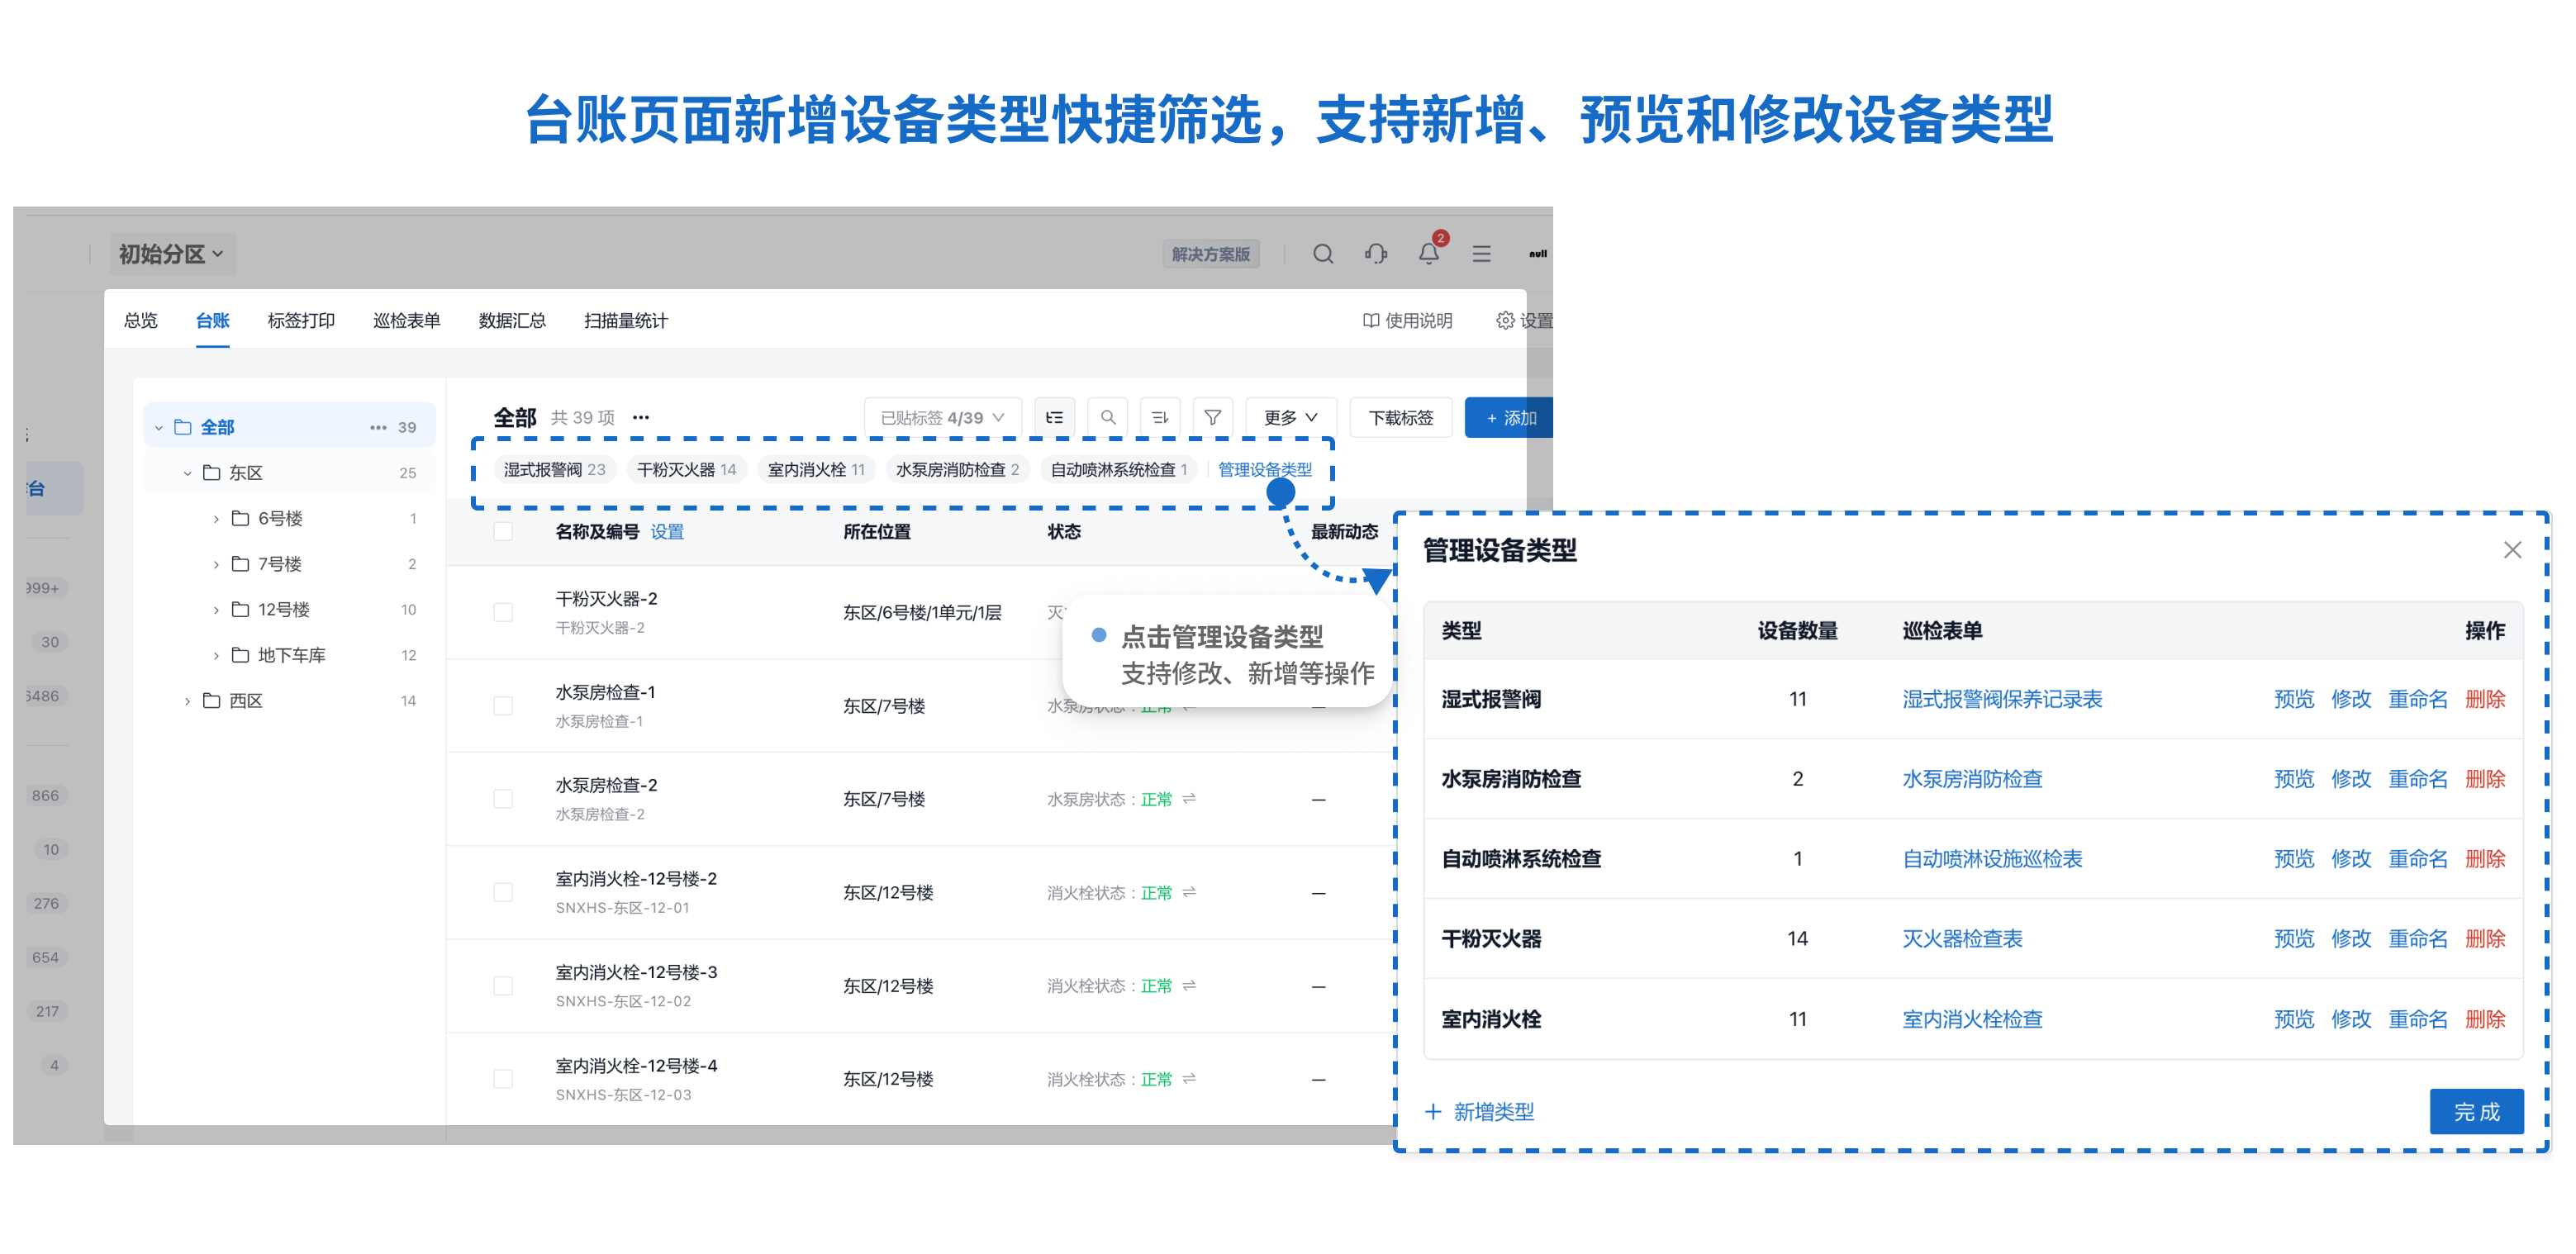Open the hamburger menu in the top bar
Screen dimensions: 2576x1254
click(1482, 254)
